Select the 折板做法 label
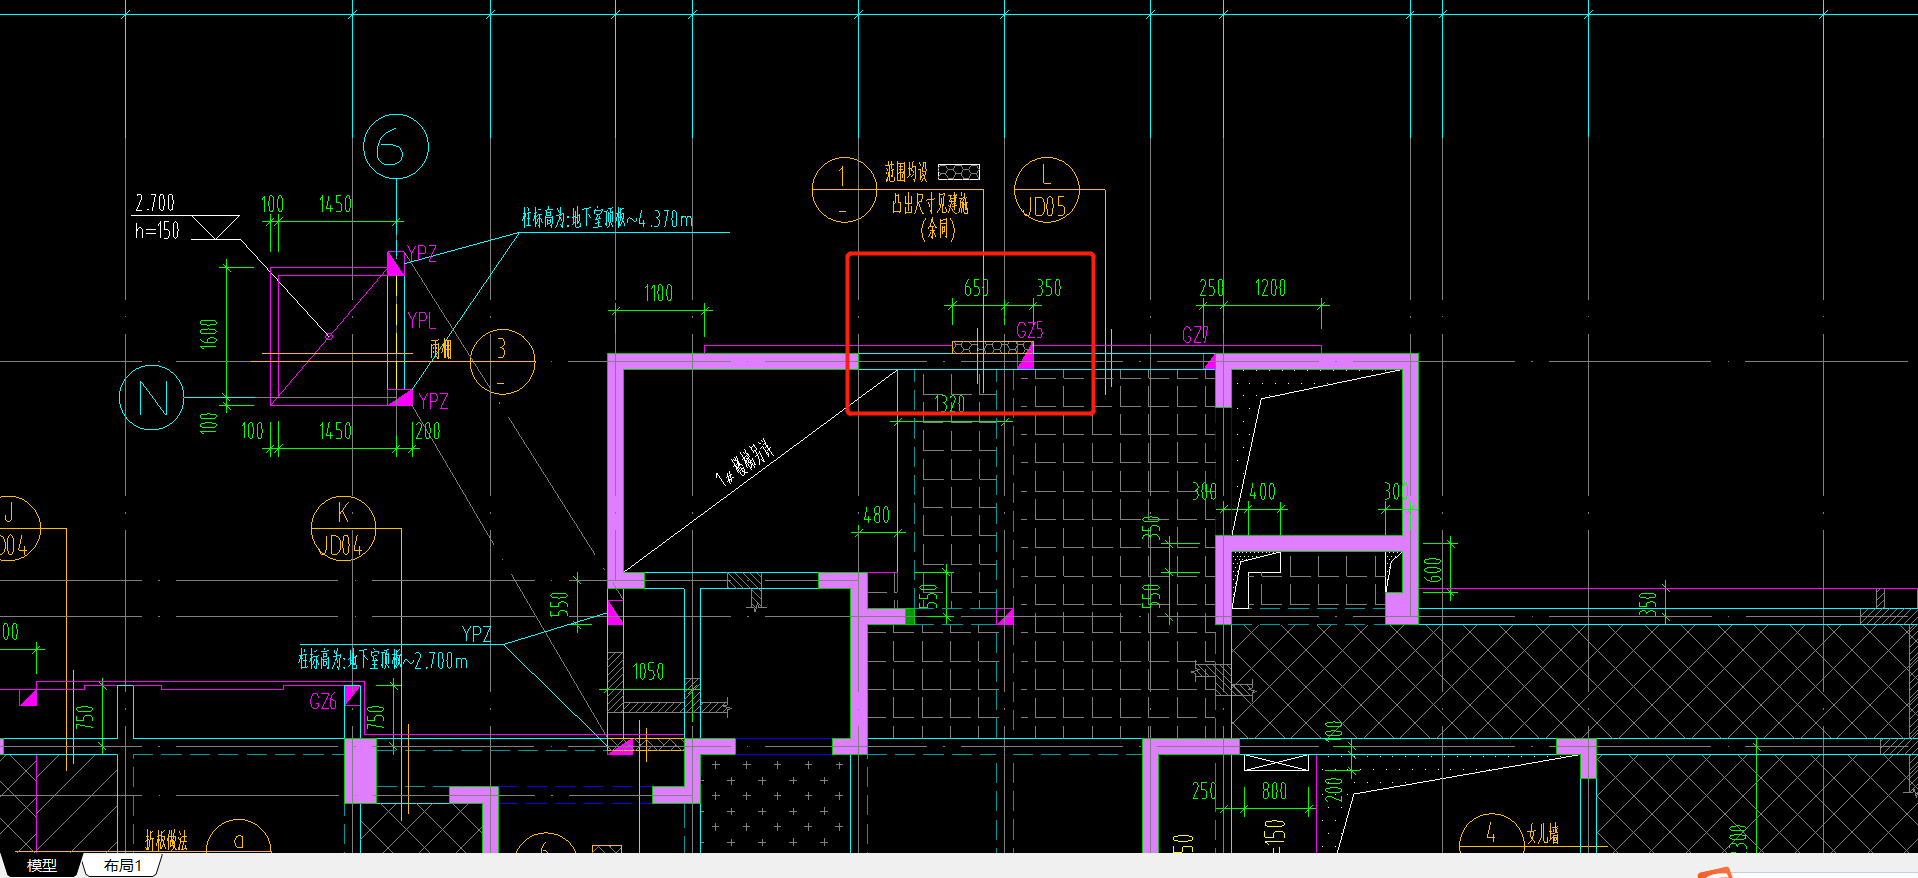Image resolution: width=1918 pixels, height=878 pixels. coord(166,840)
